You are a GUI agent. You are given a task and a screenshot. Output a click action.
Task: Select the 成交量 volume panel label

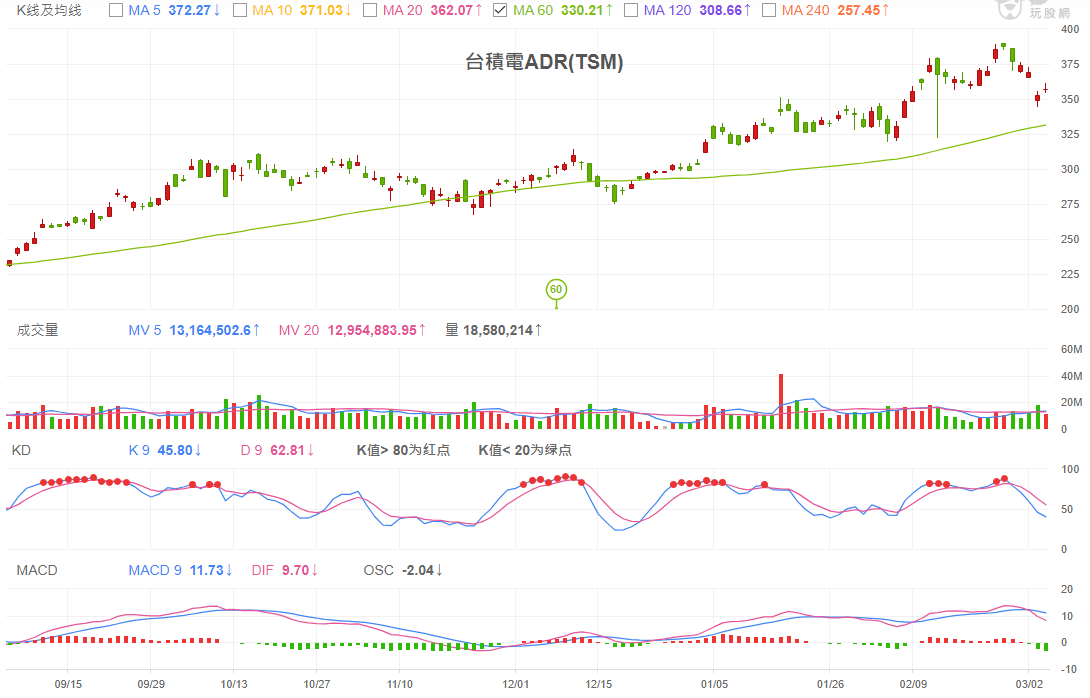(x=35, y=330)
